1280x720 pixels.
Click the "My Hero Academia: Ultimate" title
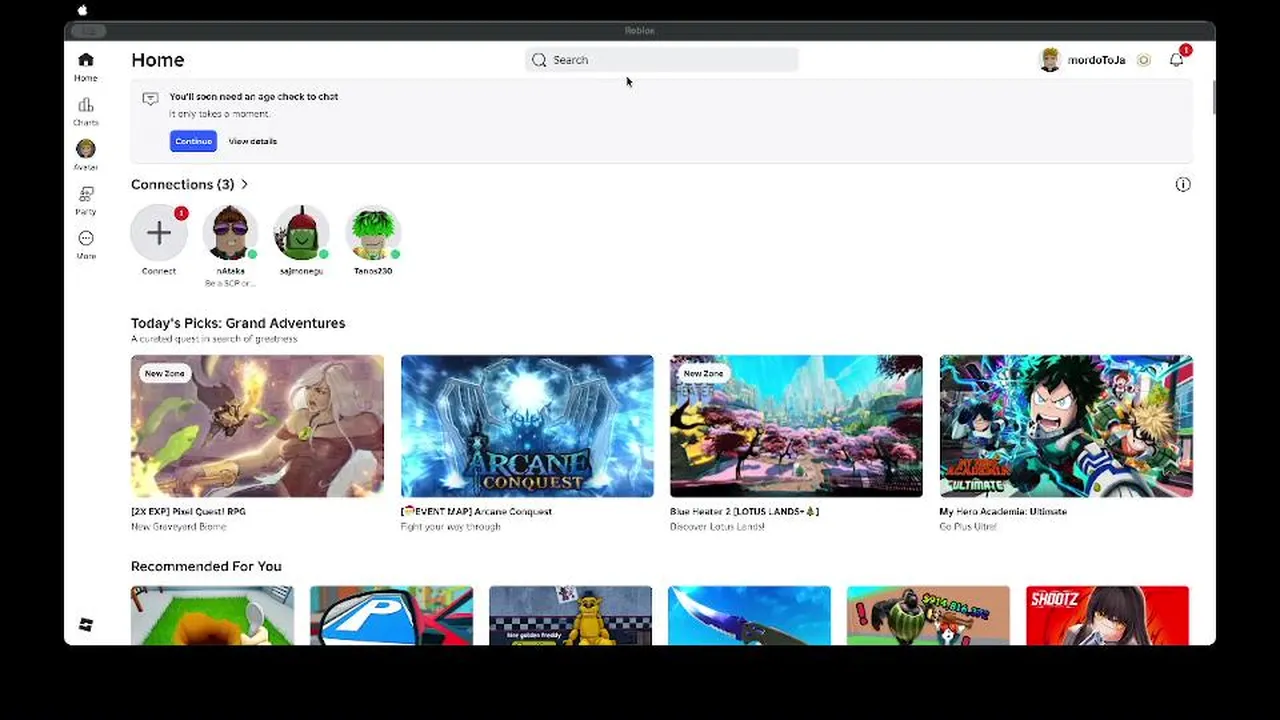tap(1003, 511)
